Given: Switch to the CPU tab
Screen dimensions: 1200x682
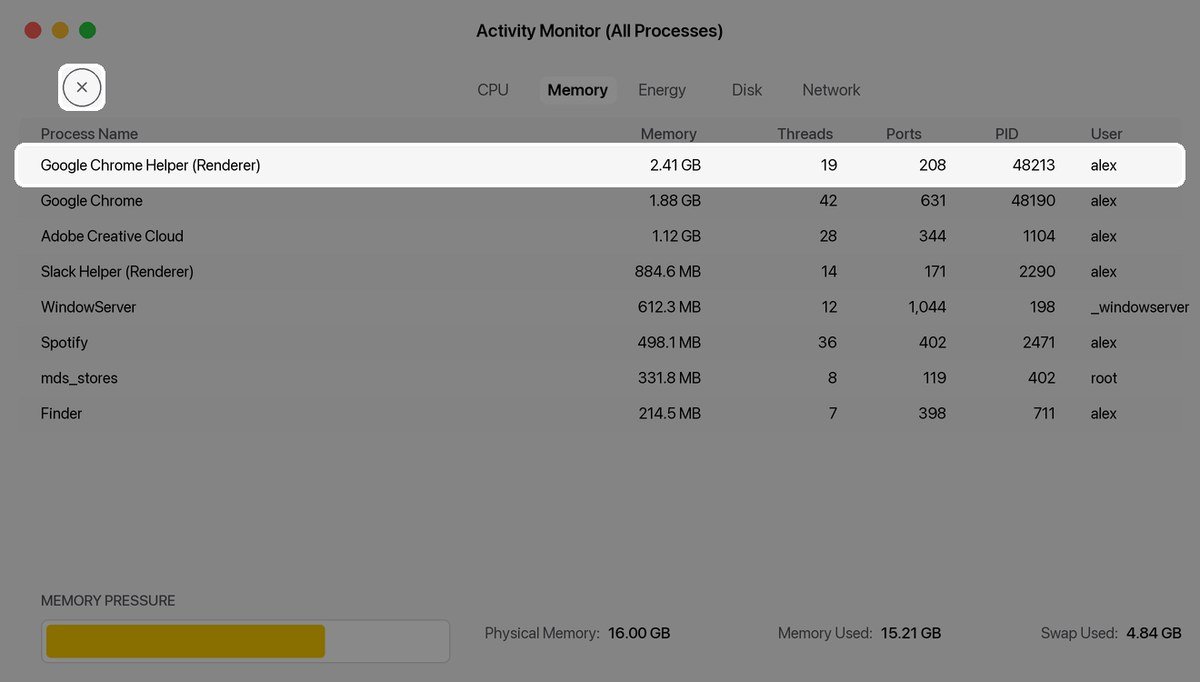Looking at the screenshot, I should 493,90.
